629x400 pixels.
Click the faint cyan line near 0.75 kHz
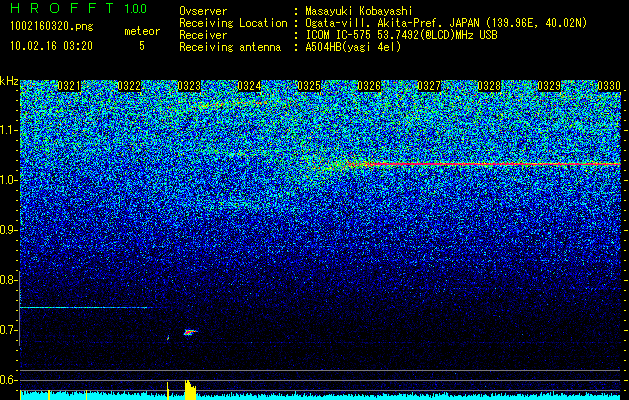pos(84,307)
